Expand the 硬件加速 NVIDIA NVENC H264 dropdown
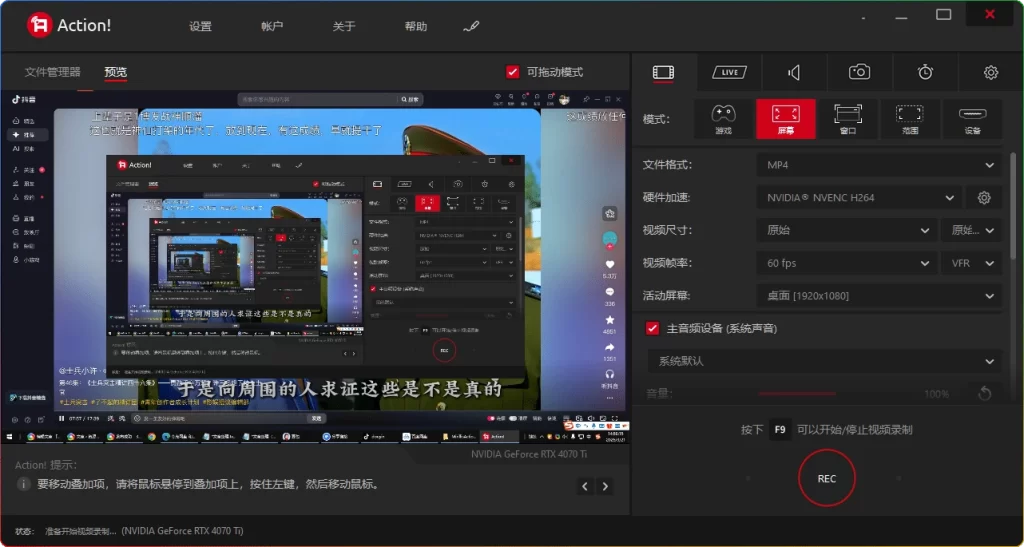The height and width of the screenshot is (547, 1024). 859,198
